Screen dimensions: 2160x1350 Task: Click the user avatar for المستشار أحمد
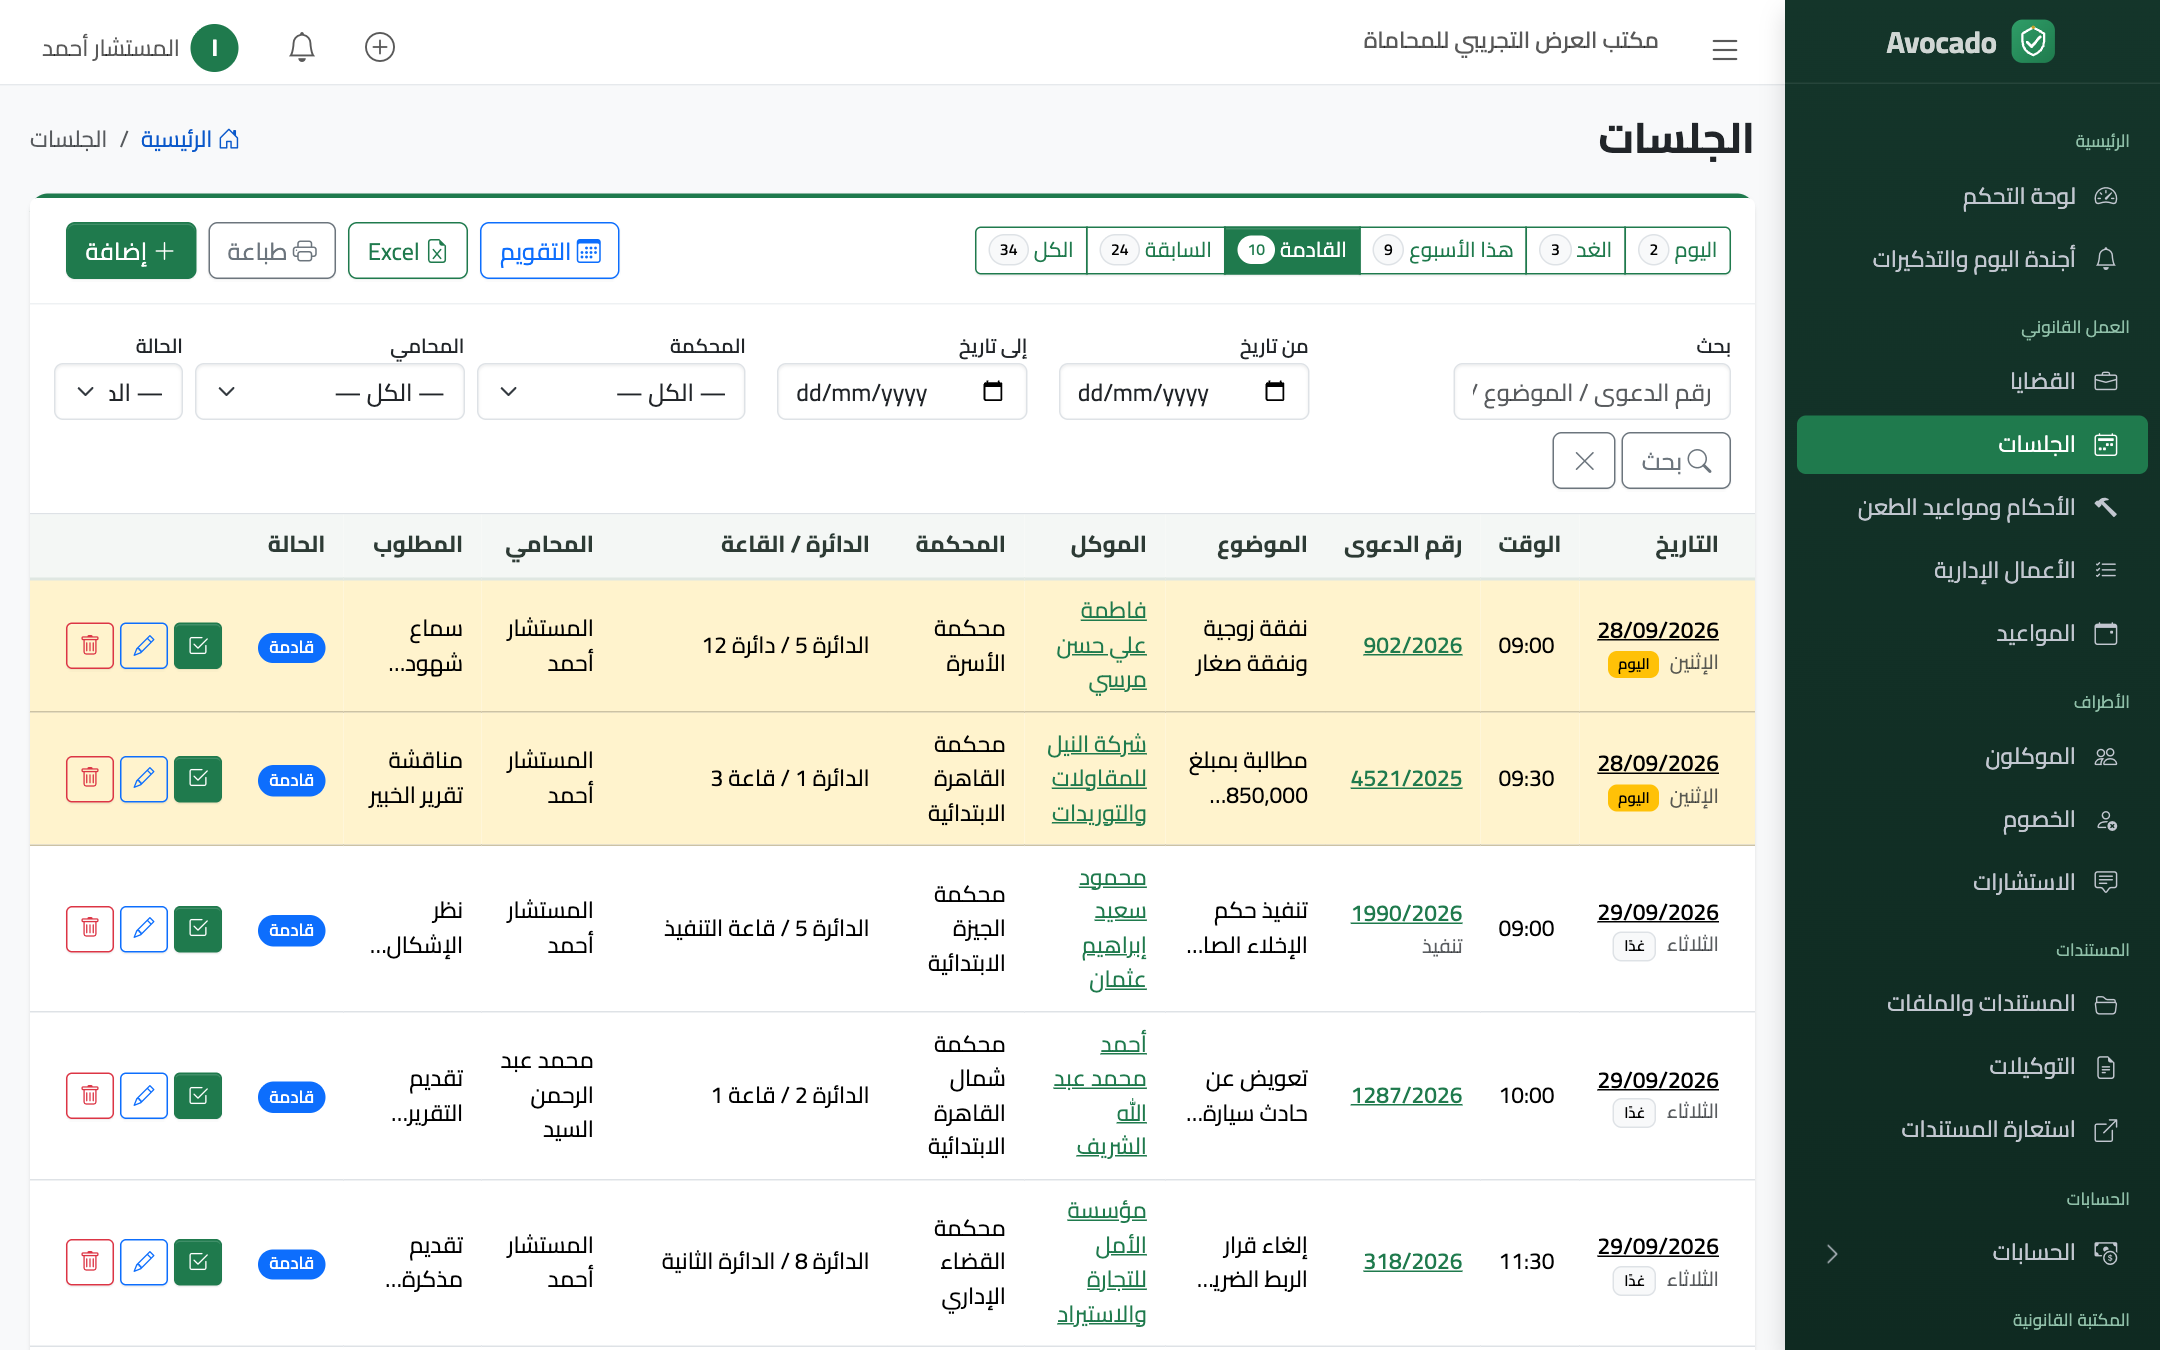tap(214, 48)
